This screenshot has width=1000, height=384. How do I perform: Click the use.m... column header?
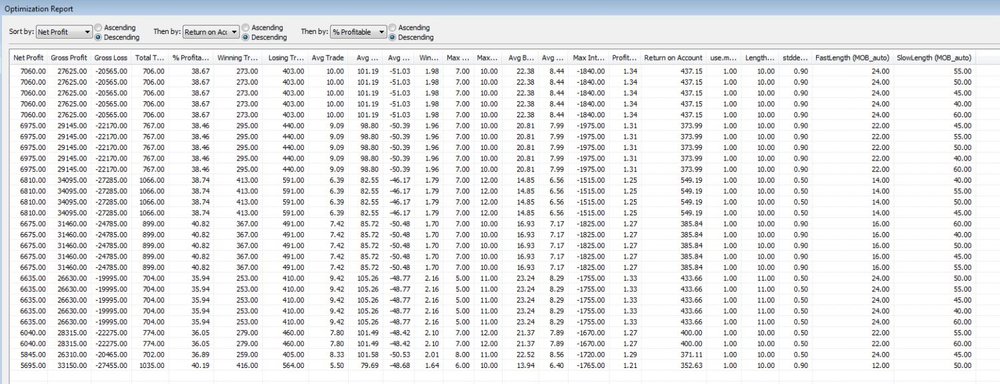(723, 57)
